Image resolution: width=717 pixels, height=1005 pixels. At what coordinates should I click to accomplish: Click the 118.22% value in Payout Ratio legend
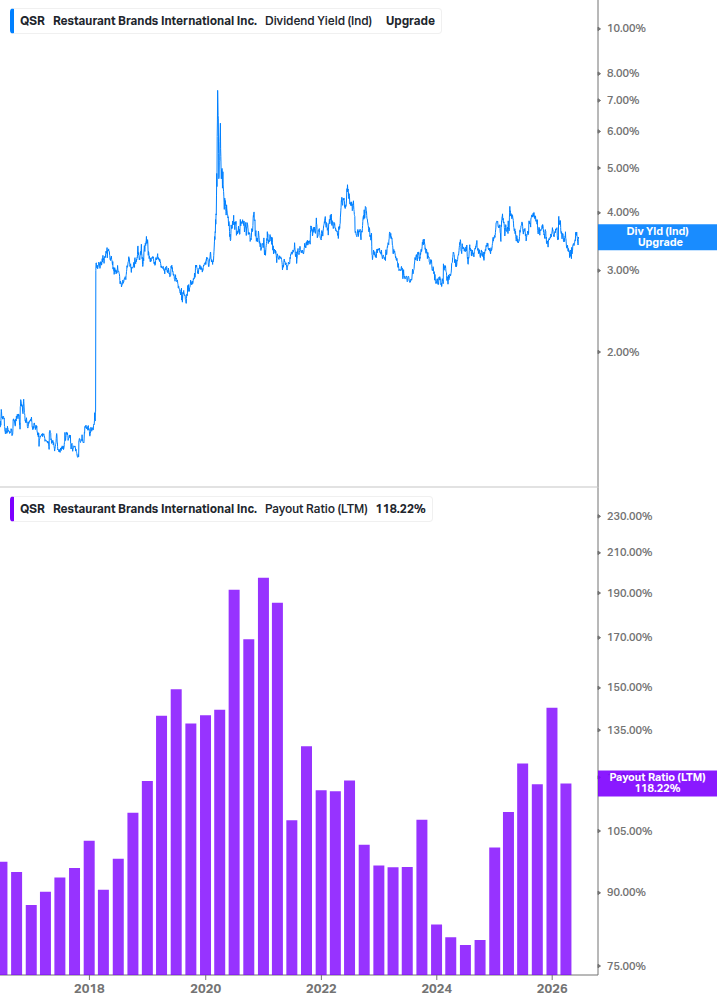tap(400, 509)
